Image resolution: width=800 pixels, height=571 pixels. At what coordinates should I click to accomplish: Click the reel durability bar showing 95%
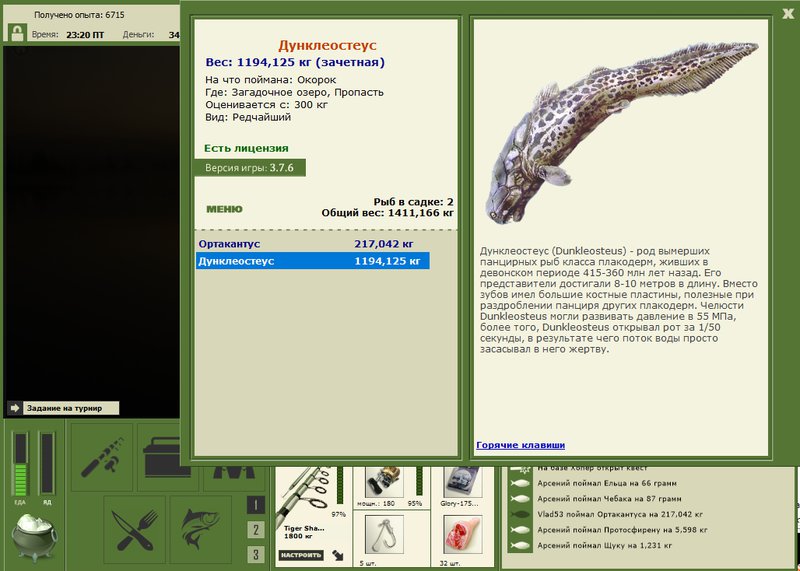pyautogui.click(x=419, y=482)
